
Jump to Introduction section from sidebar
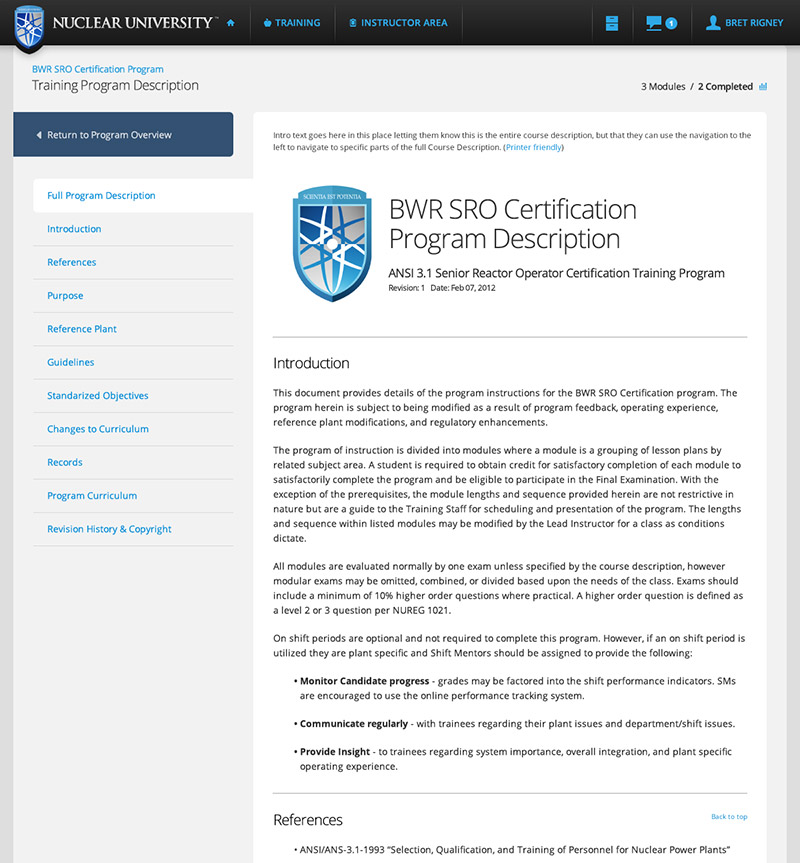74,229
